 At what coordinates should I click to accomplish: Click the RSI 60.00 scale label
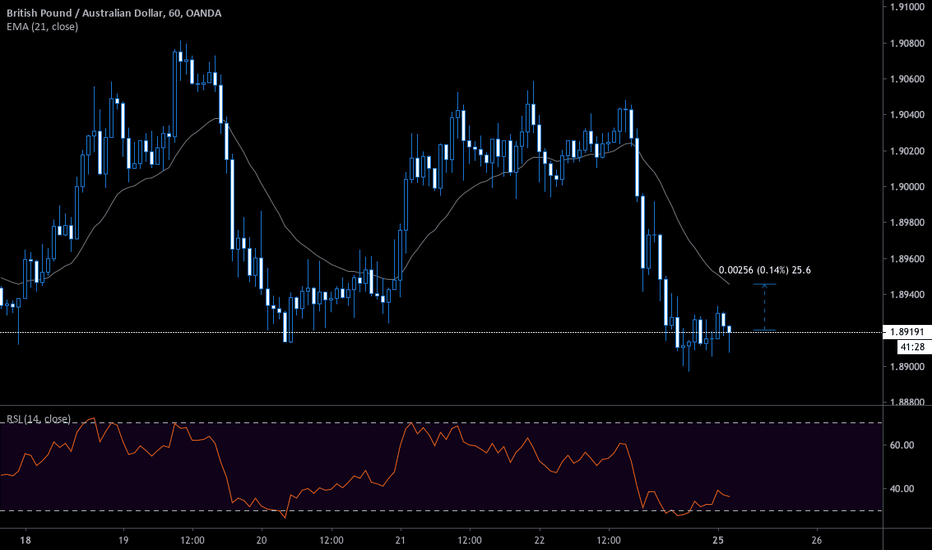point(903,445)
